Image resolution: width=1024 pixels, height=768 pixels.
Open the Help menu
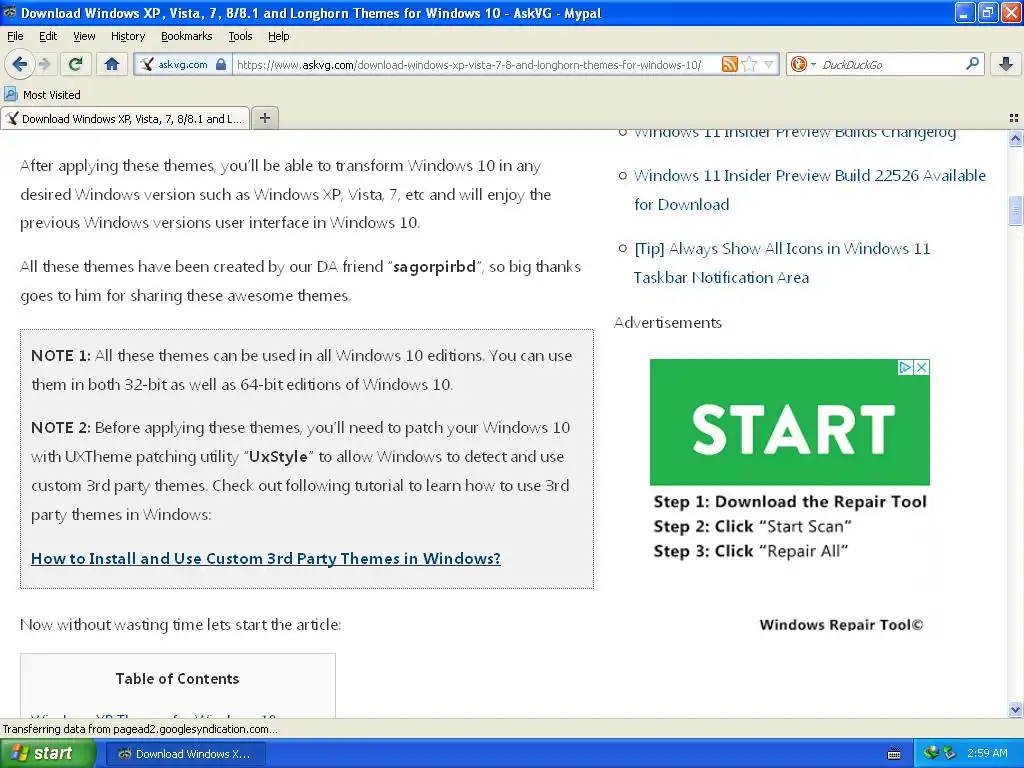[x=278, y=36]
